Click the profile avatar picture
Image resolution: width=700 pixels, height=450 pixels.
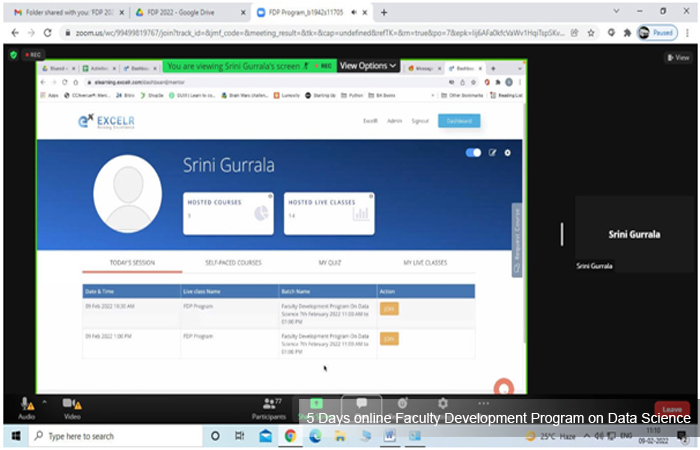tap(128, 194)
